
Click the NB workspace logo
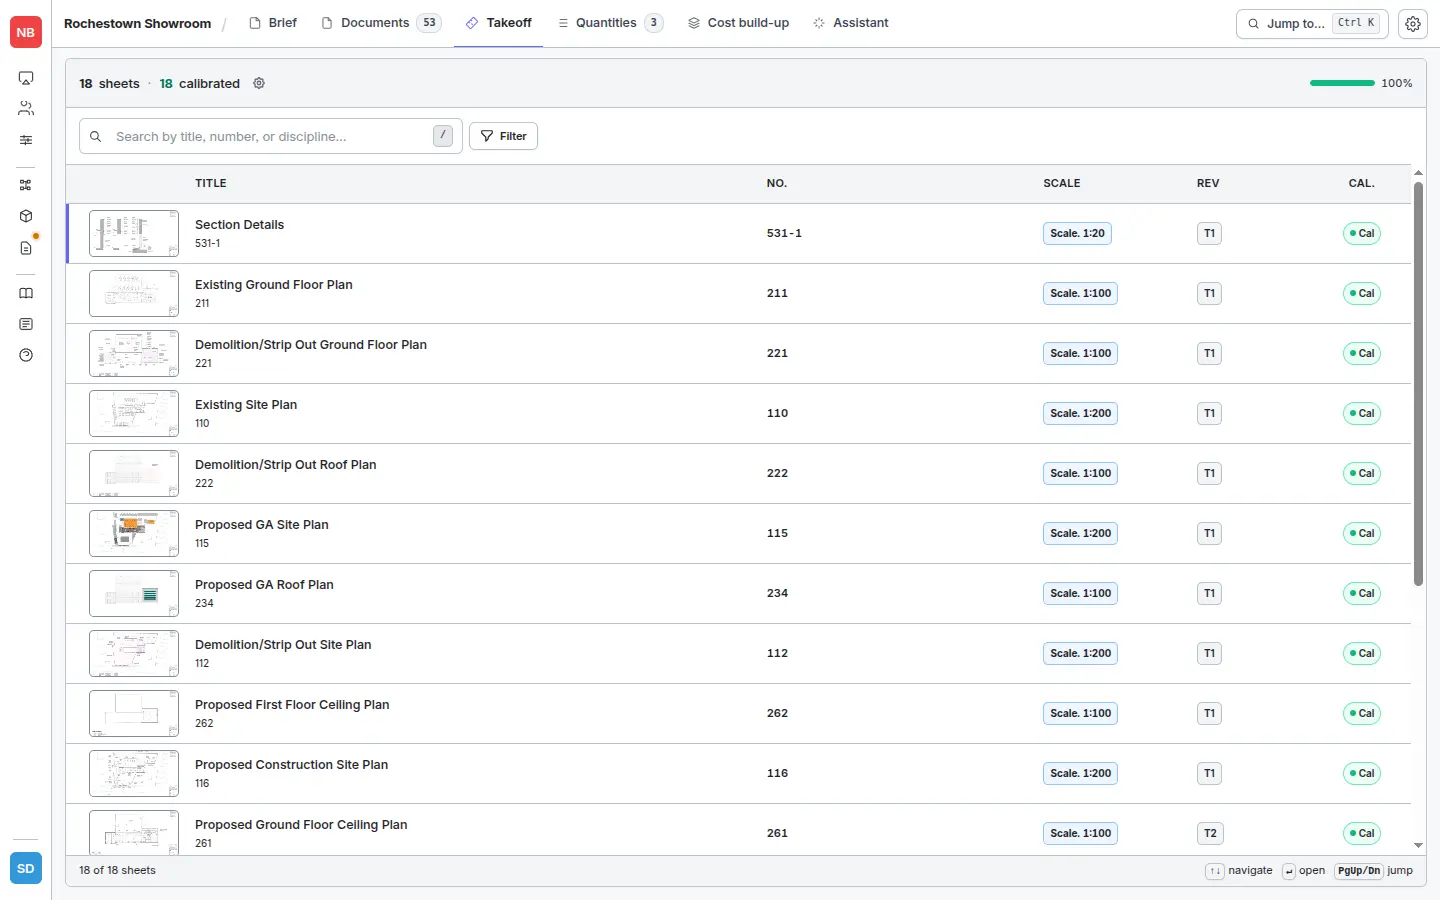pos(26,32)
